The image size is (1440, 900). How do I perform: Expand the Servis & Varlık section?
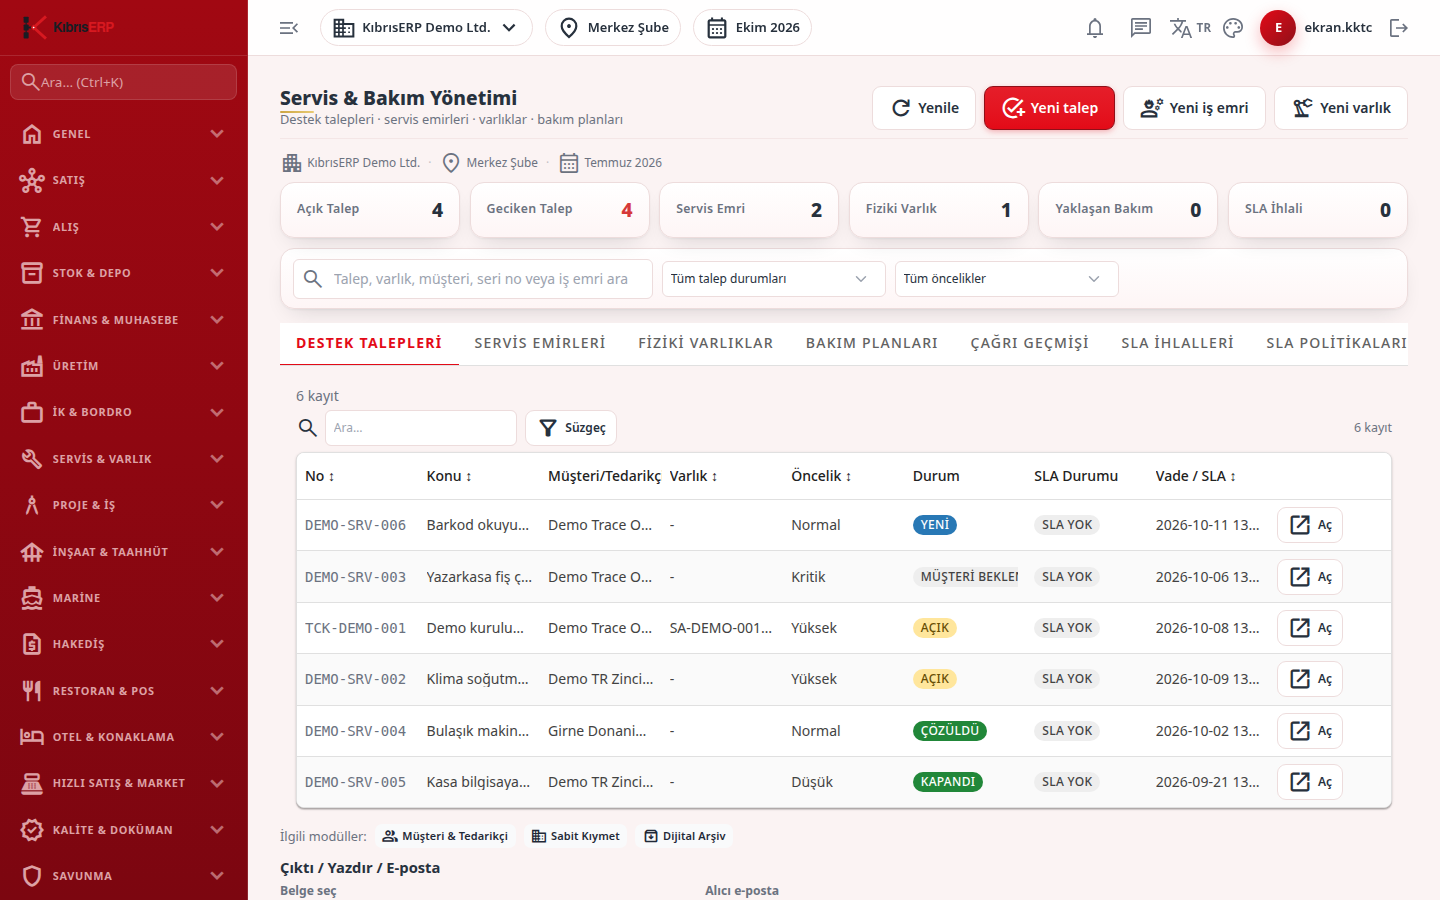click(x=124, y=459)
